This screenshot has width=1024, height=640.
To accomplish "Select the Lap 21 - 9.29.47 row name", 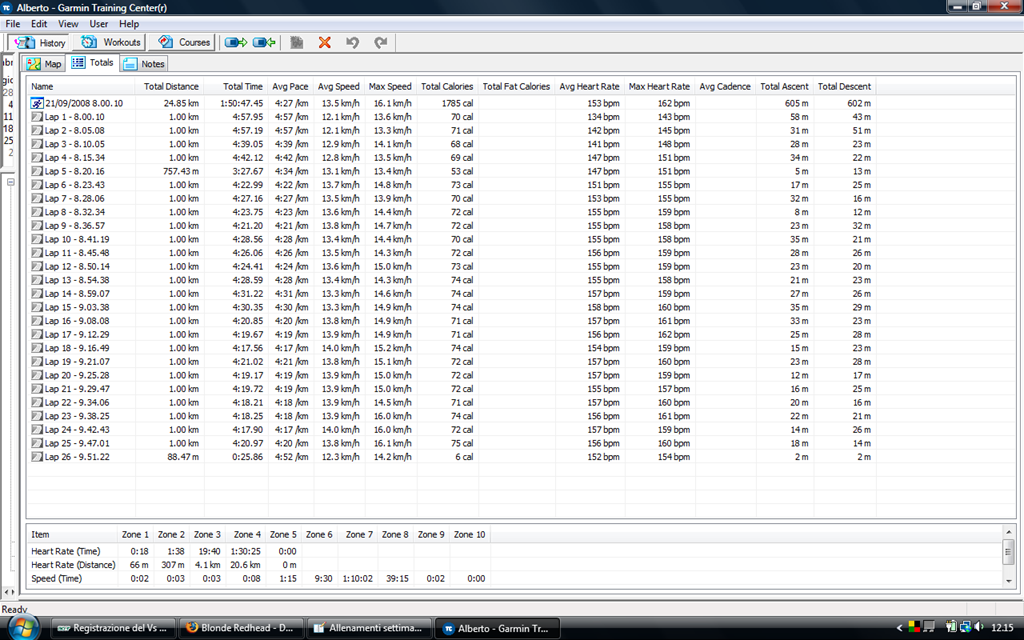I will [x=77, y=389].
